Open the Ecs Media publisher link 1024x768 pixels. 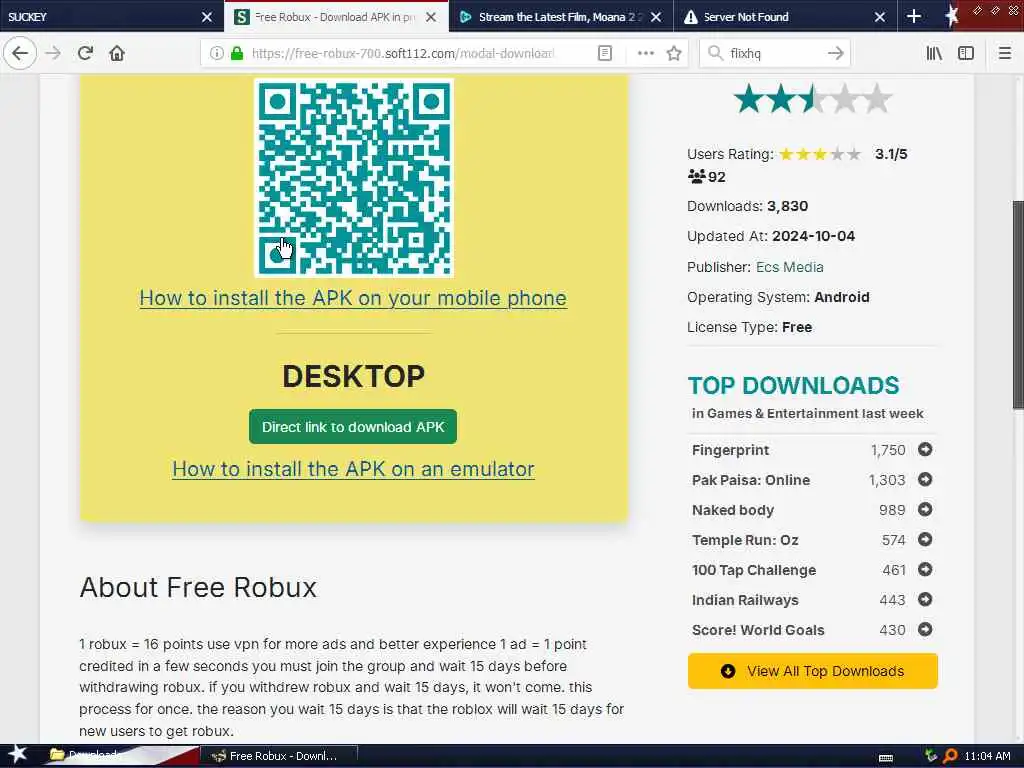click(x=789, y=267)
